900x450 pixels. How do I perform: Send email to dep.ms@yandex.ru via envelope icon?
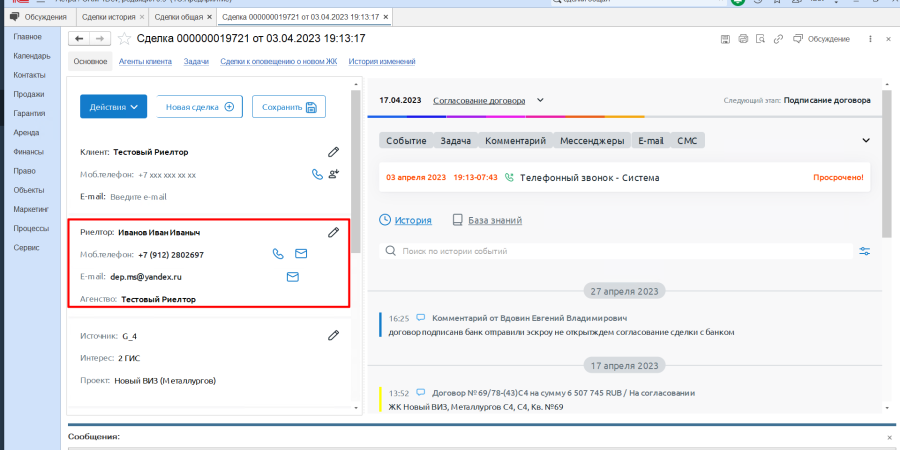pos(293,277)
